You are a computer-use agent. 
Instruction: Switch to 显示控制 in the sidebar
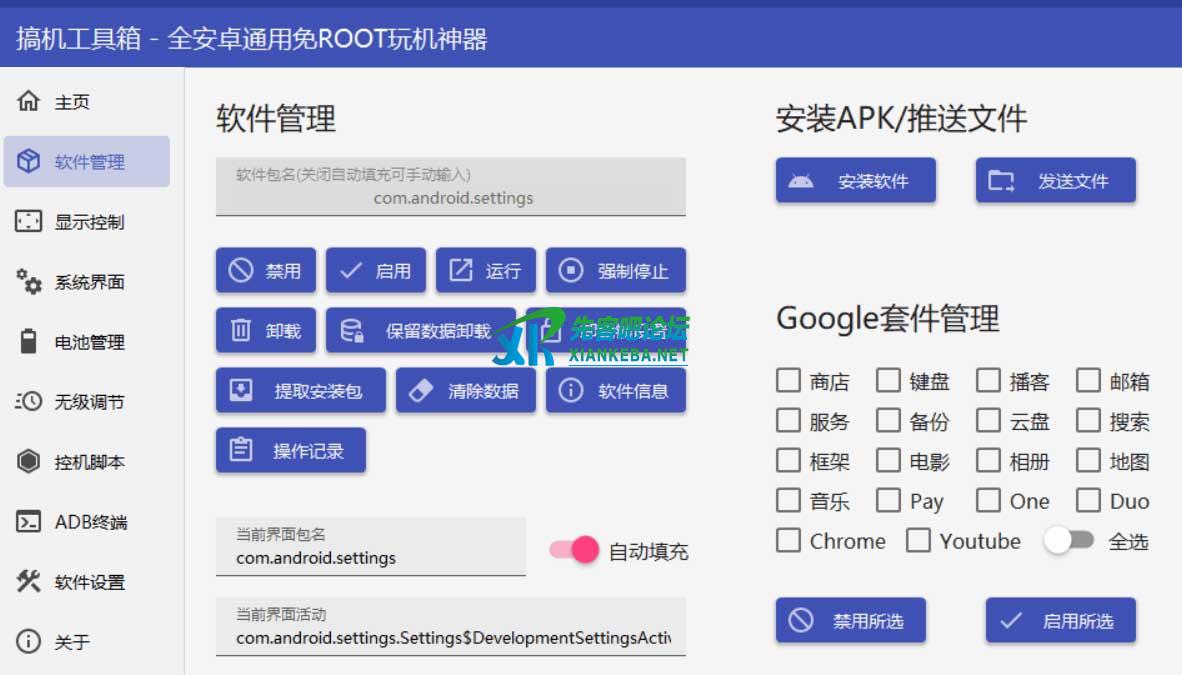[x=88, y=222]
